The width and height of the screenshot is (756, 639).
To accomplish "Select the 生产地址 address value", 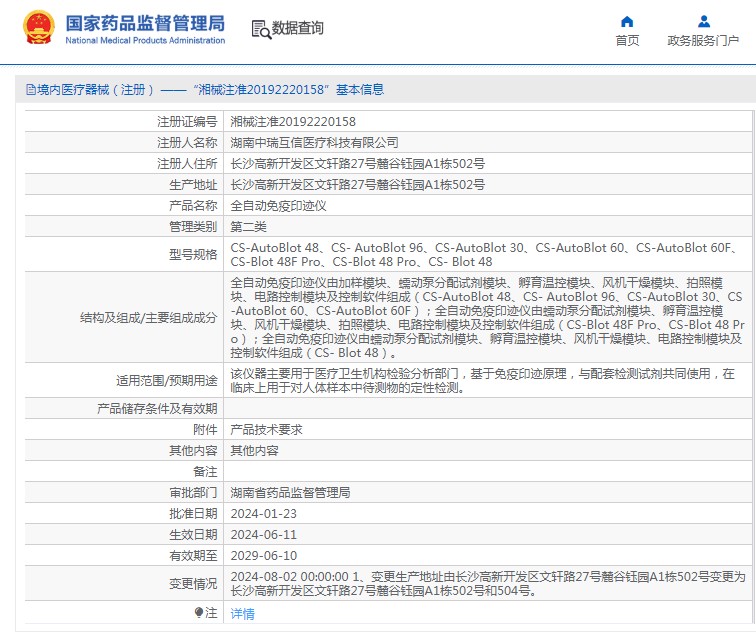I will point(358,185).
